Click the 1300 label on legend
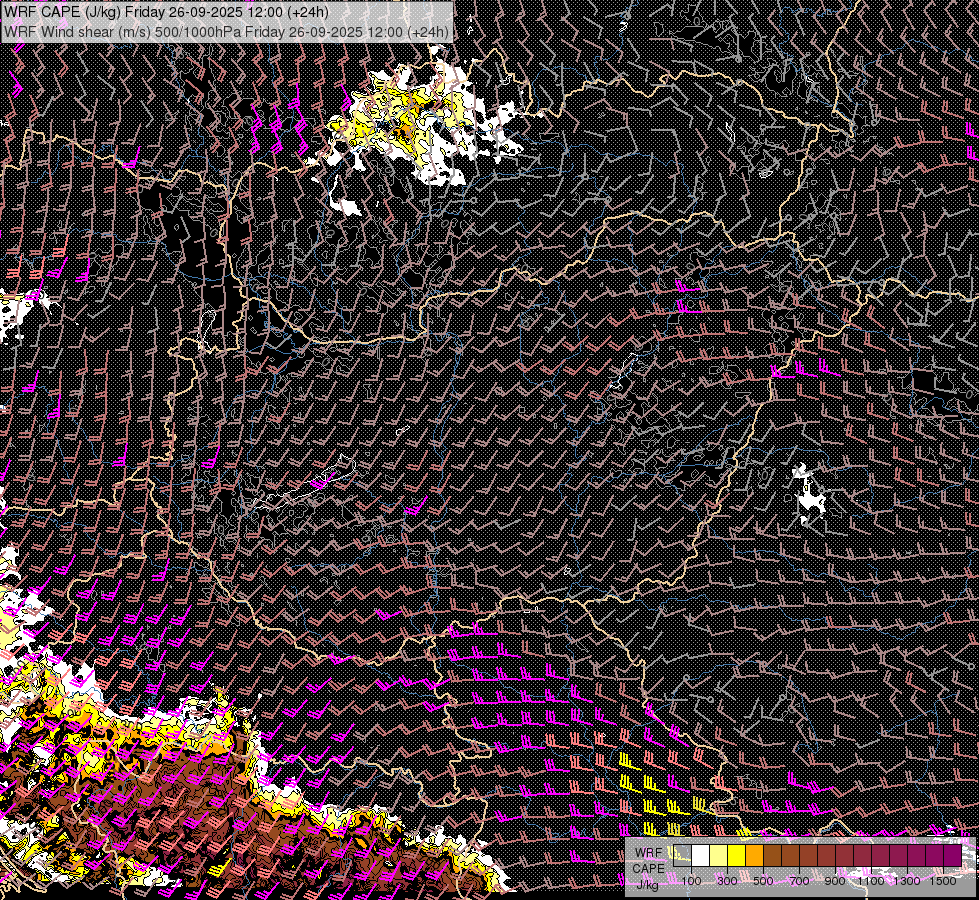 click(x=906, y=881)
